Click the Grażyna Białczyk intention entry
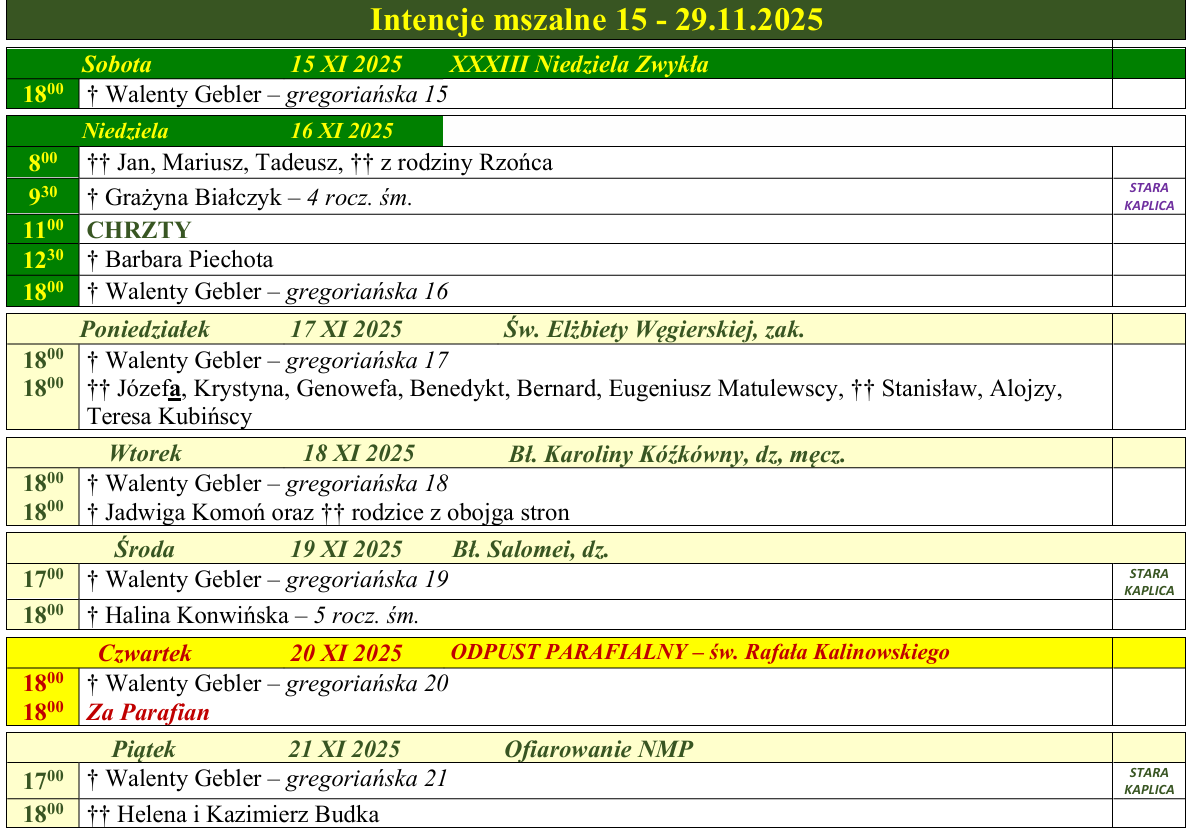This screenshot has height=828, width=1187. point(250,198)
